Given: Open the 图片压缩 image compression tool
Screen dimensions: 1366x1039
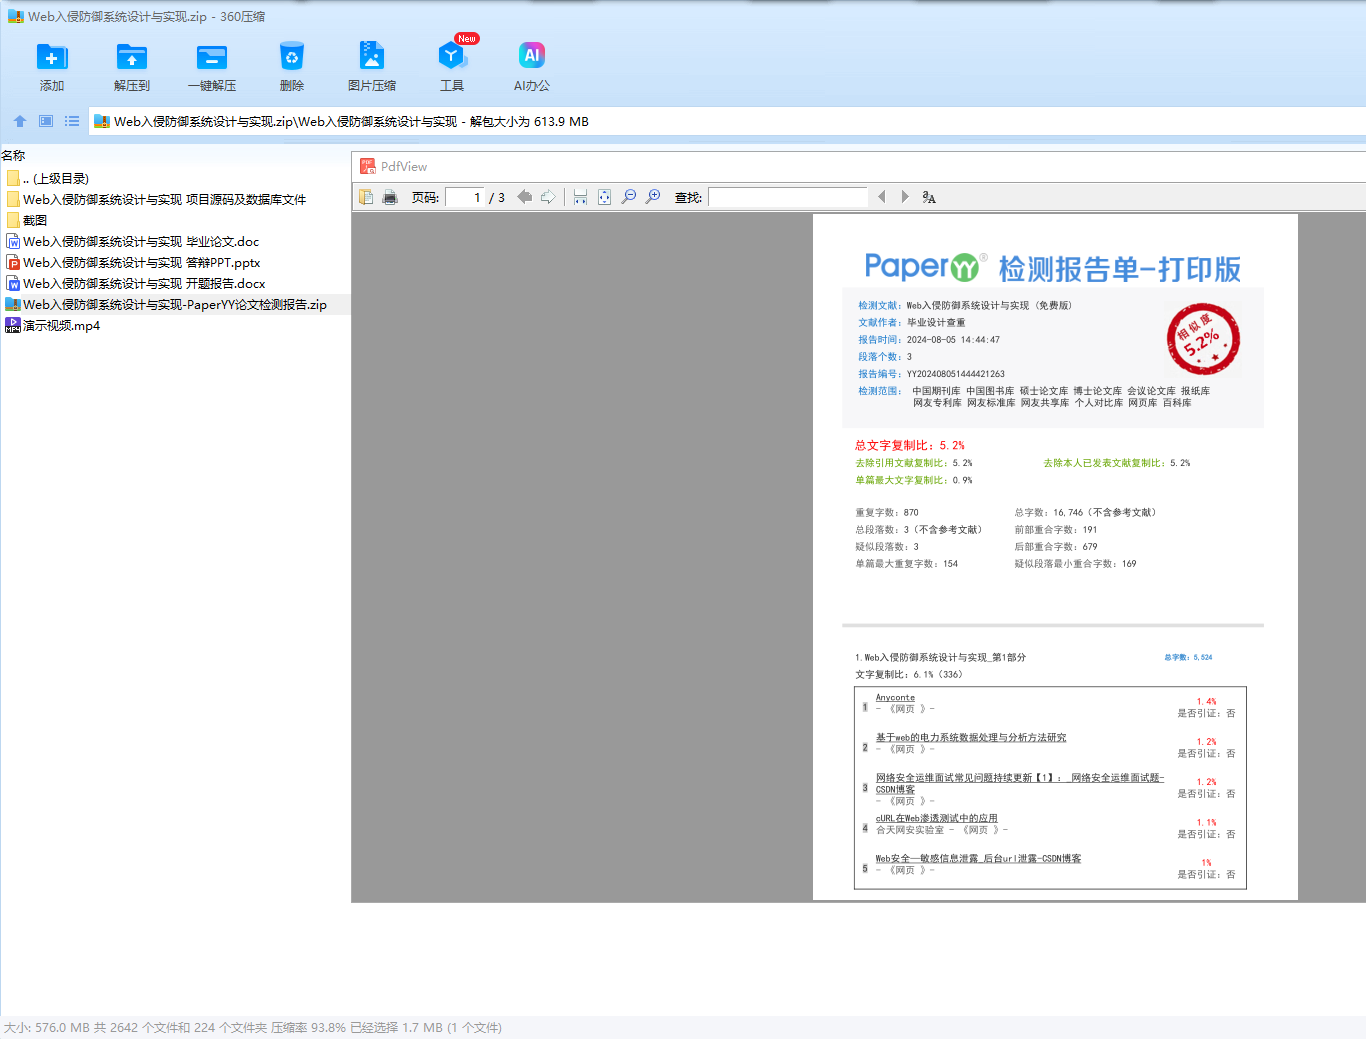Looking at the screenshot, I should pos(372,67).
